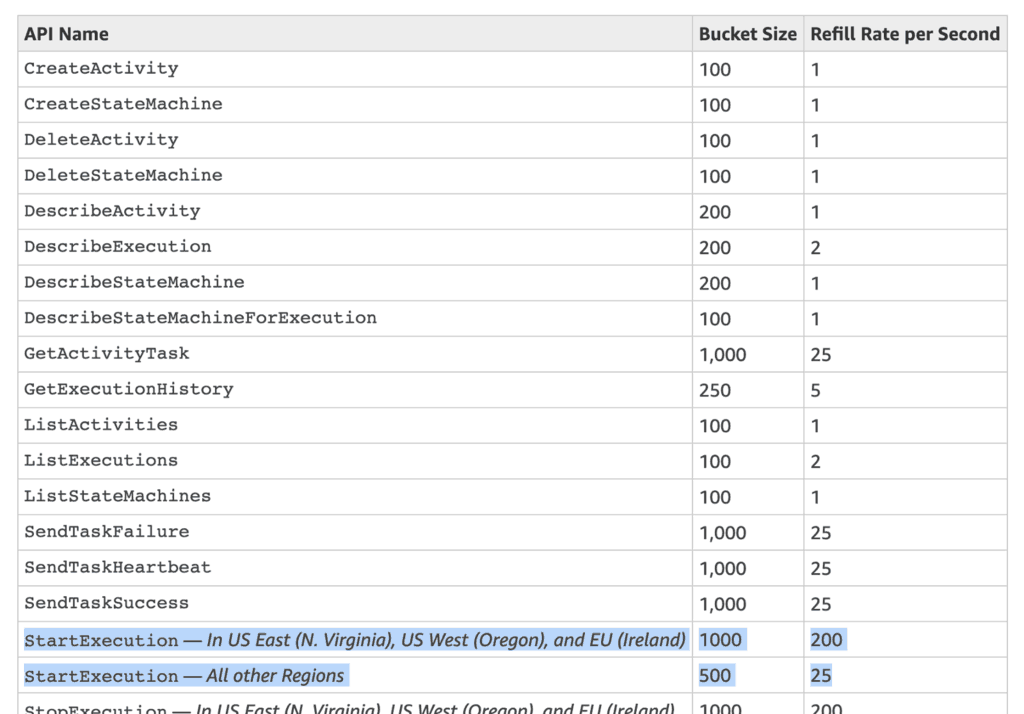Click the API Name column header

click(66, 34)
